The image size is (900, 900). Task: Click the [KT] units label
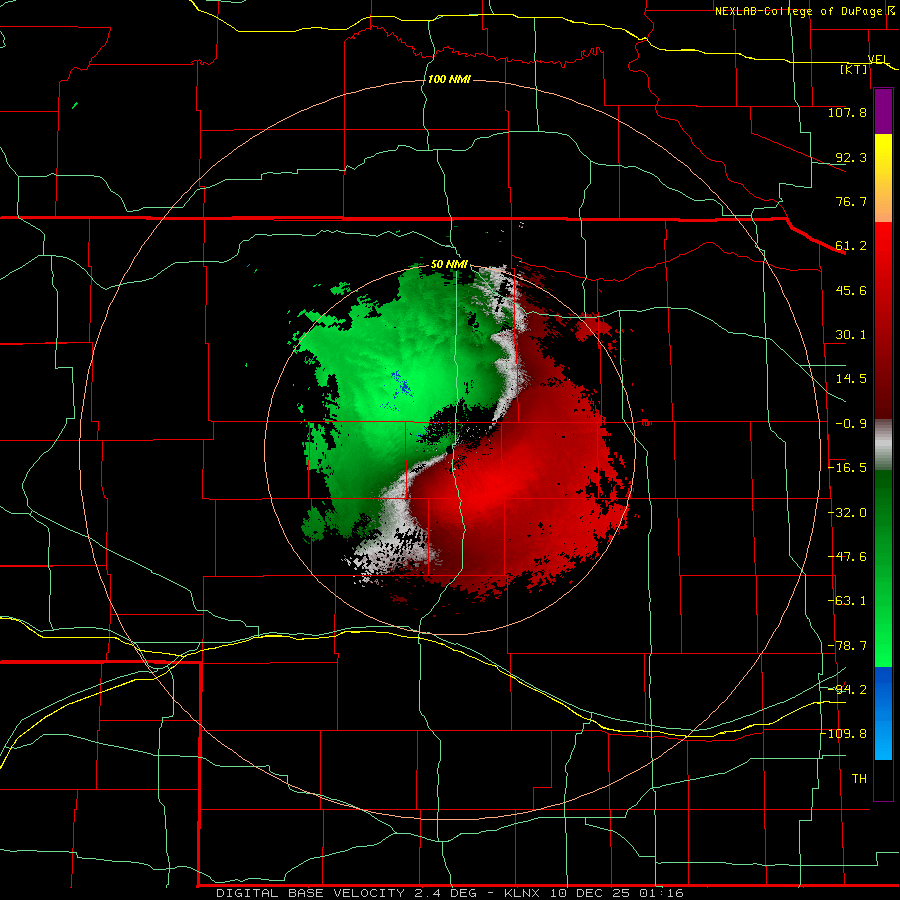(854, 69)
